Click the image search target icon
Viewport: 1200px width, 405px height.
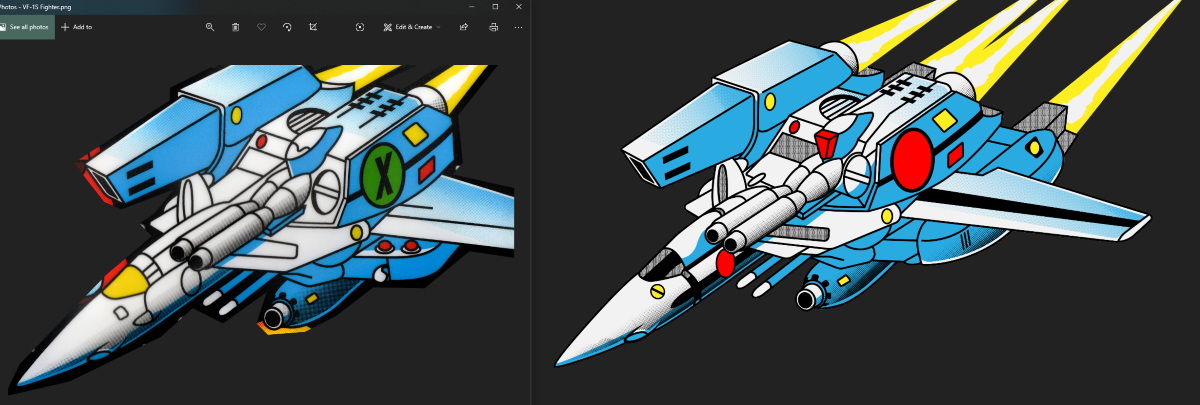point(360,27)
